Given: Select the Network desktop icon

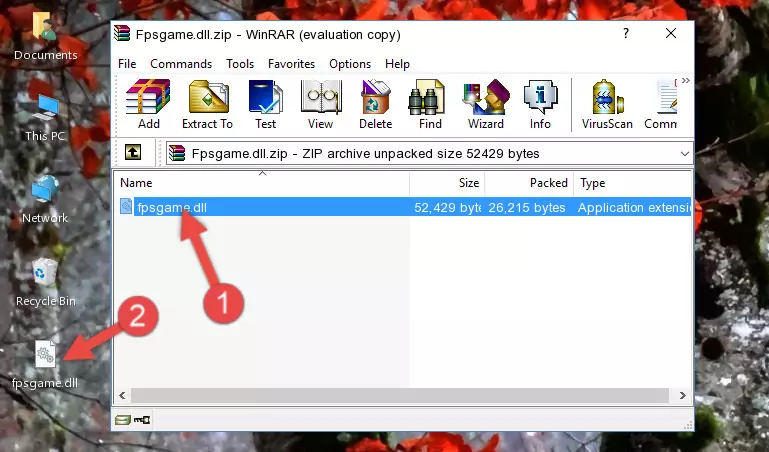Looking at the screenshot, I should tap(45, 200).
